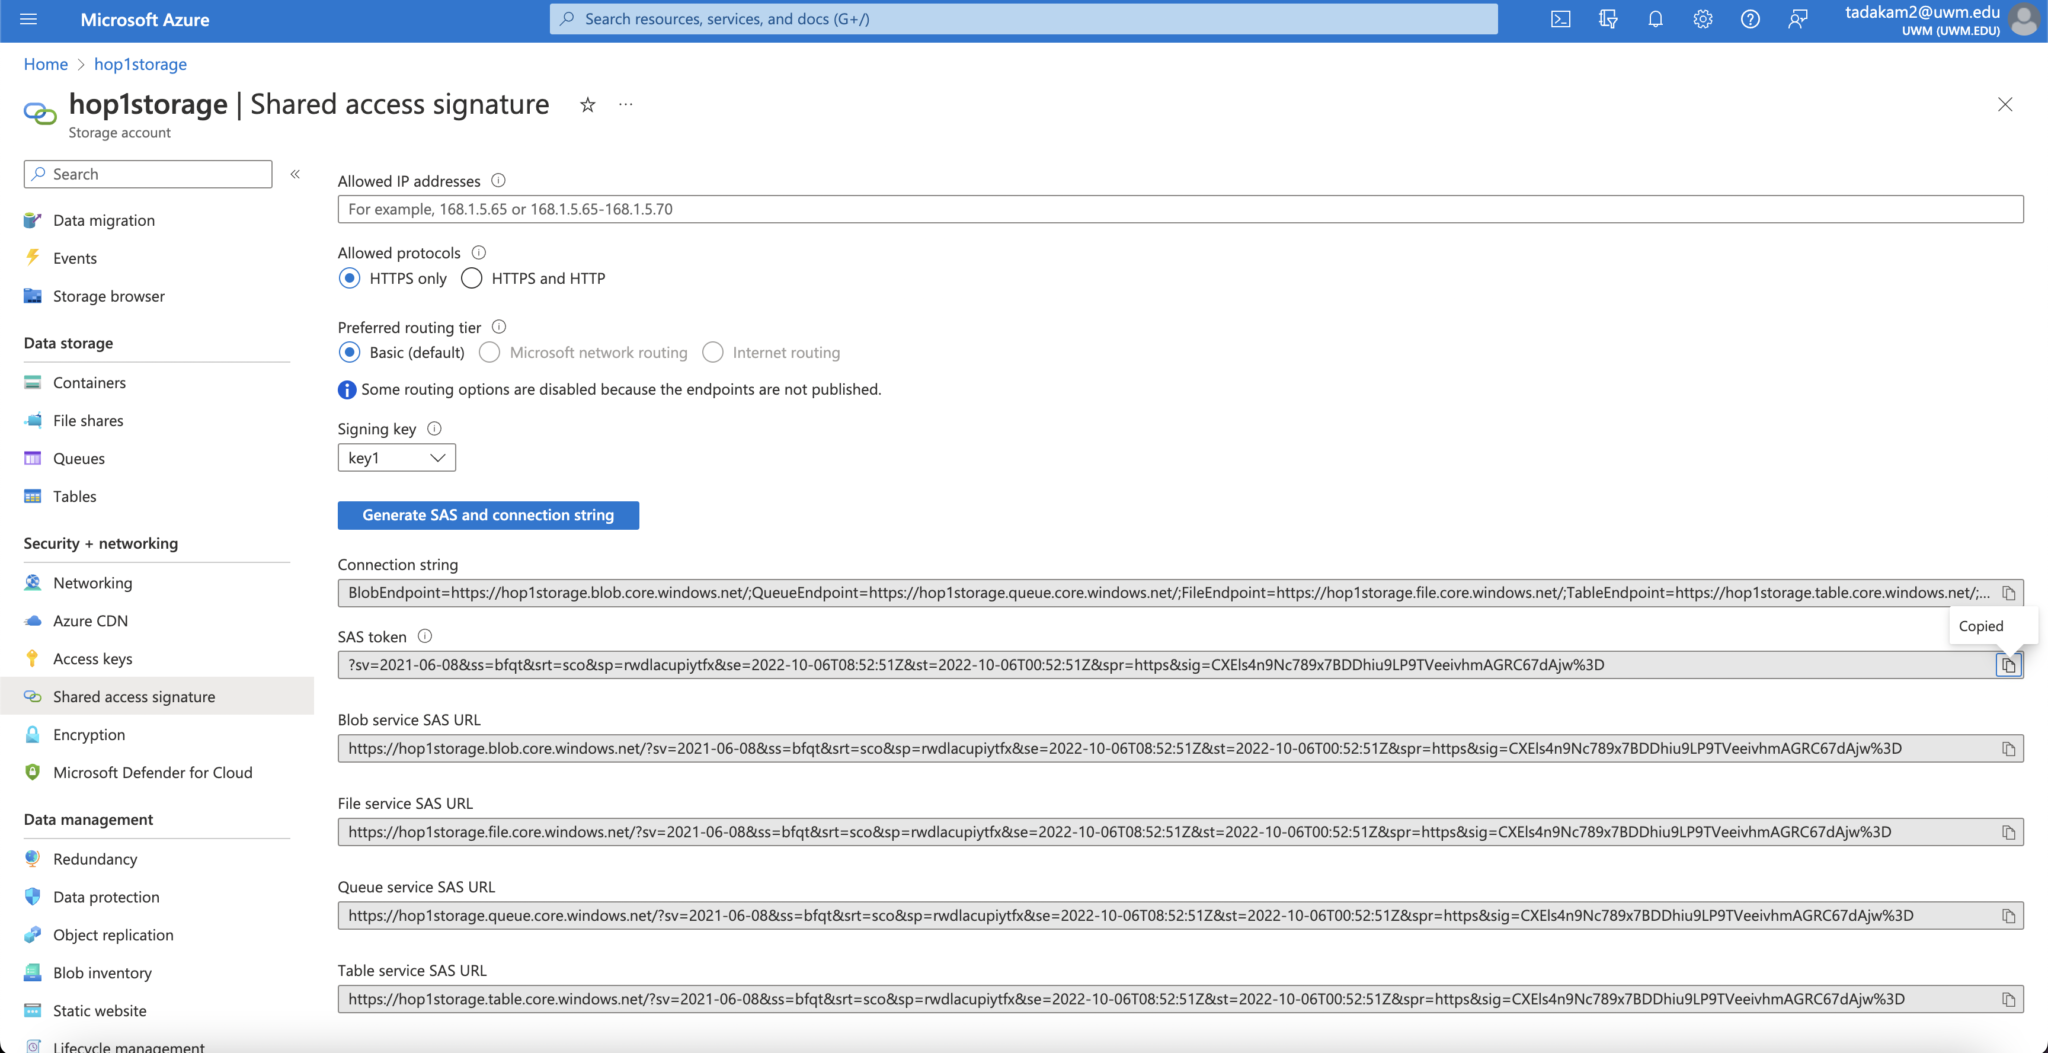Click Generate SAS and connection string

487,515
